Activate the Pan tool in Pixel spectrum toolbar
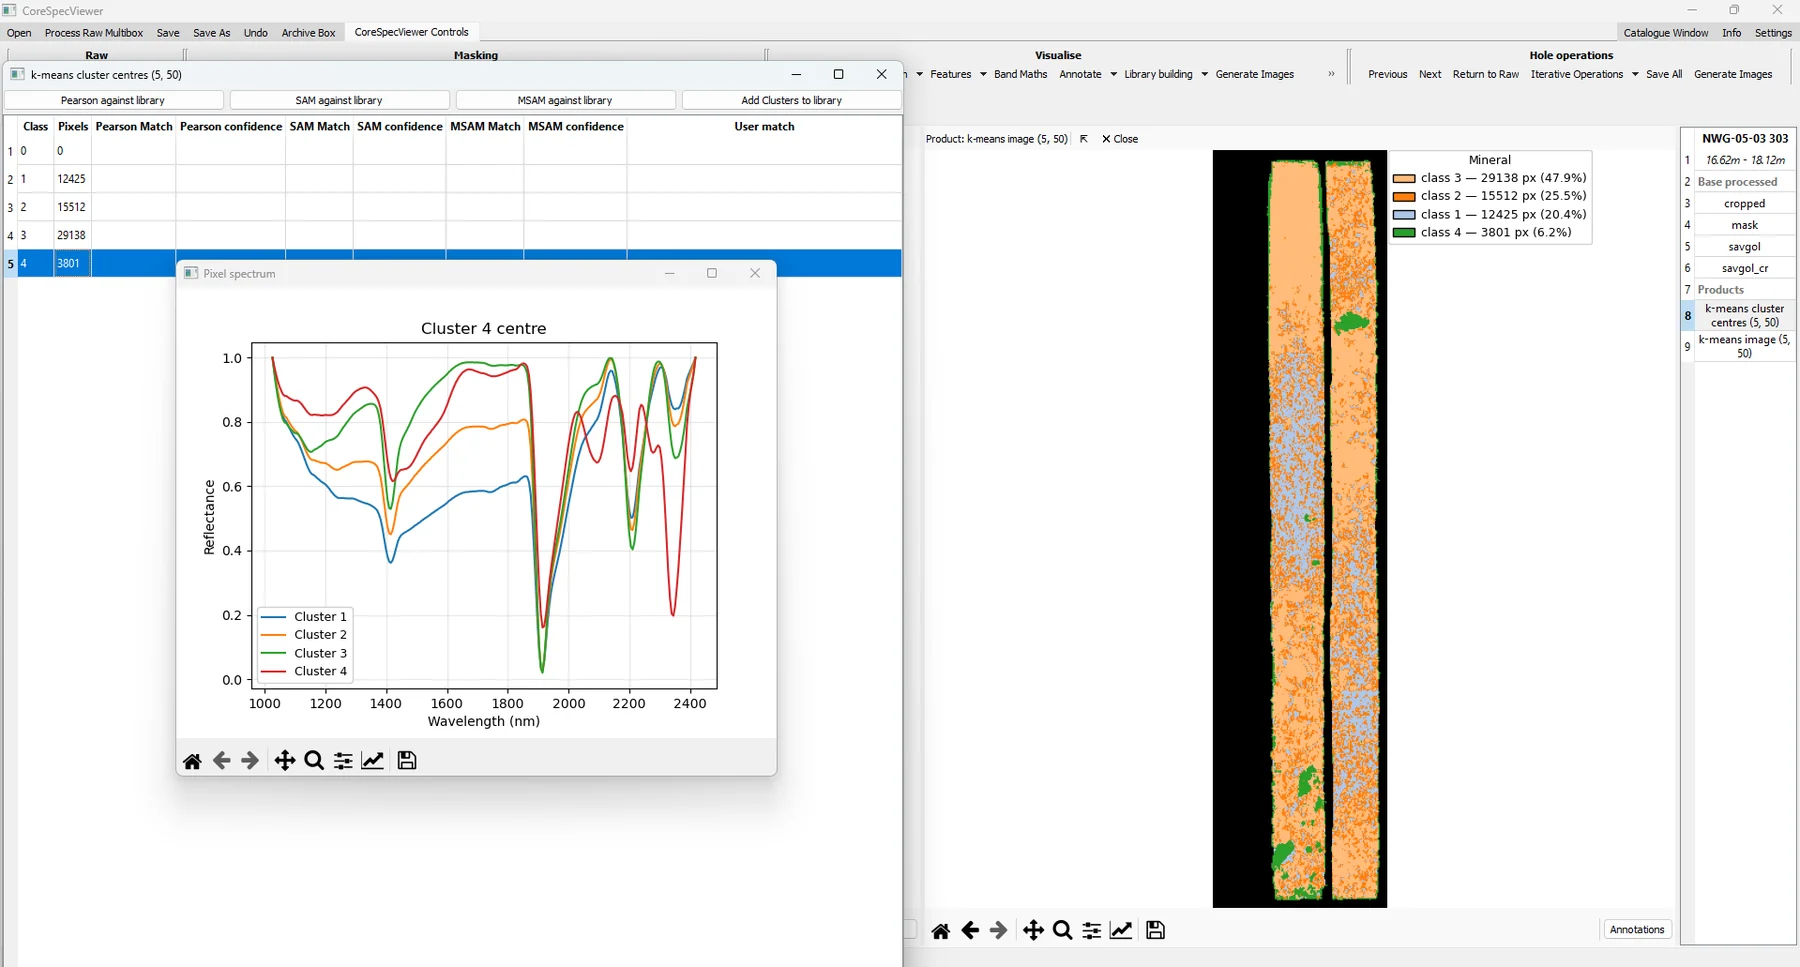Viewport: 1800px width, 967px height. pos(285,761)
